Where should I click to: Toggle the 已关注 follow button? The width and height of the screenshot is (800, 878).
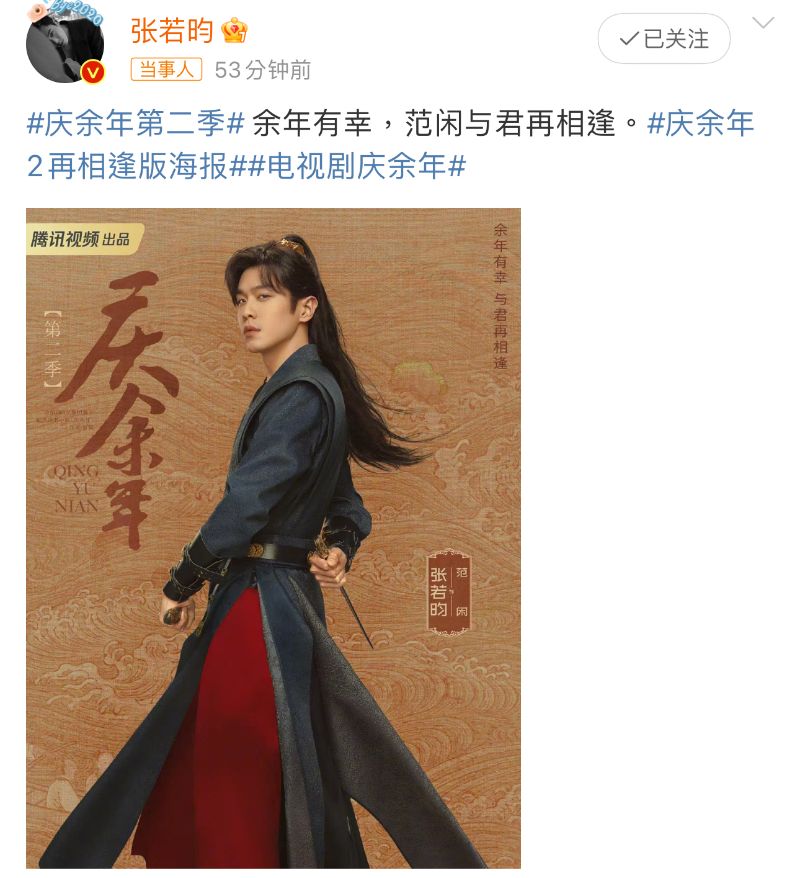(664, 39)
